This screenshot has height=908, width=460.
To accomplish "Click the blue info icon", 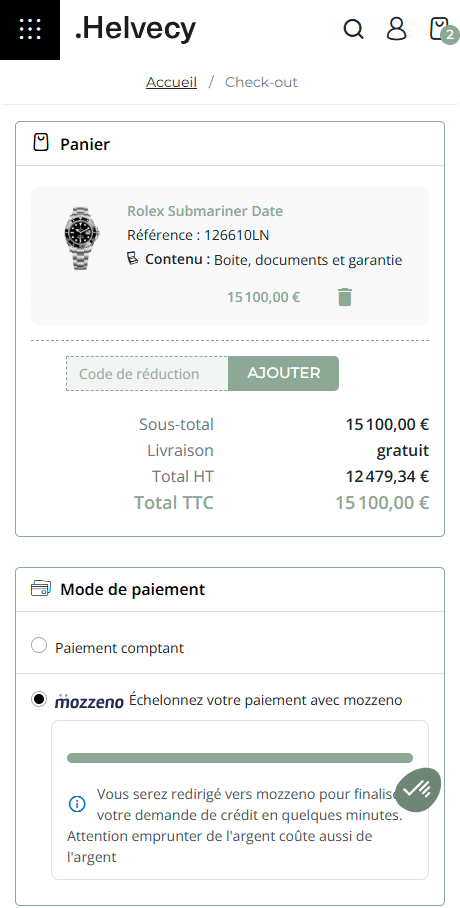I will pos(76,804).
